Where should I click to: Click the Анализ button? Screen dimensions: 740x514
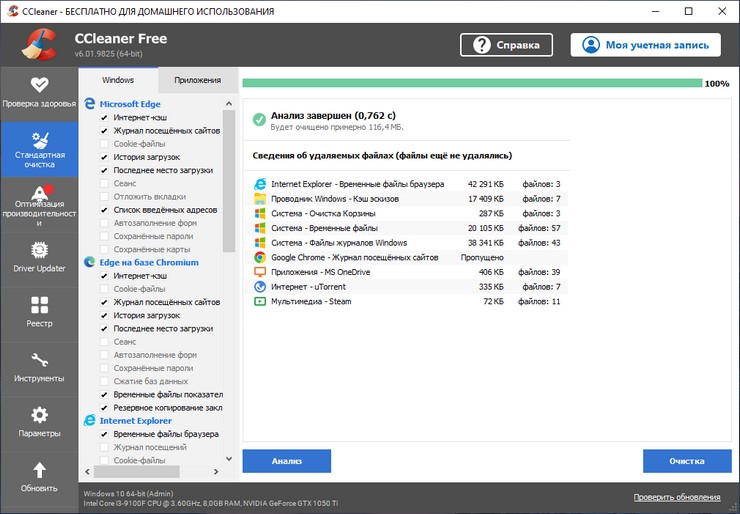click(x=286, y=461)
